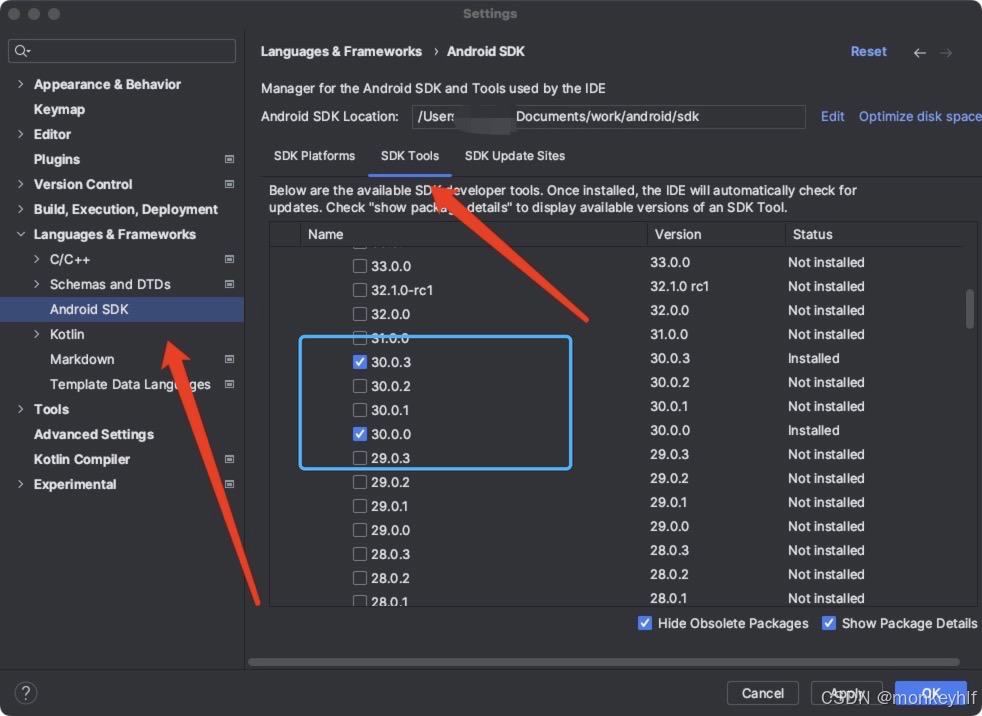This screenshot has width=982, height=716.
Task: Click the vertical scrollbar of SDK tools list
Action: pos(970,308)
